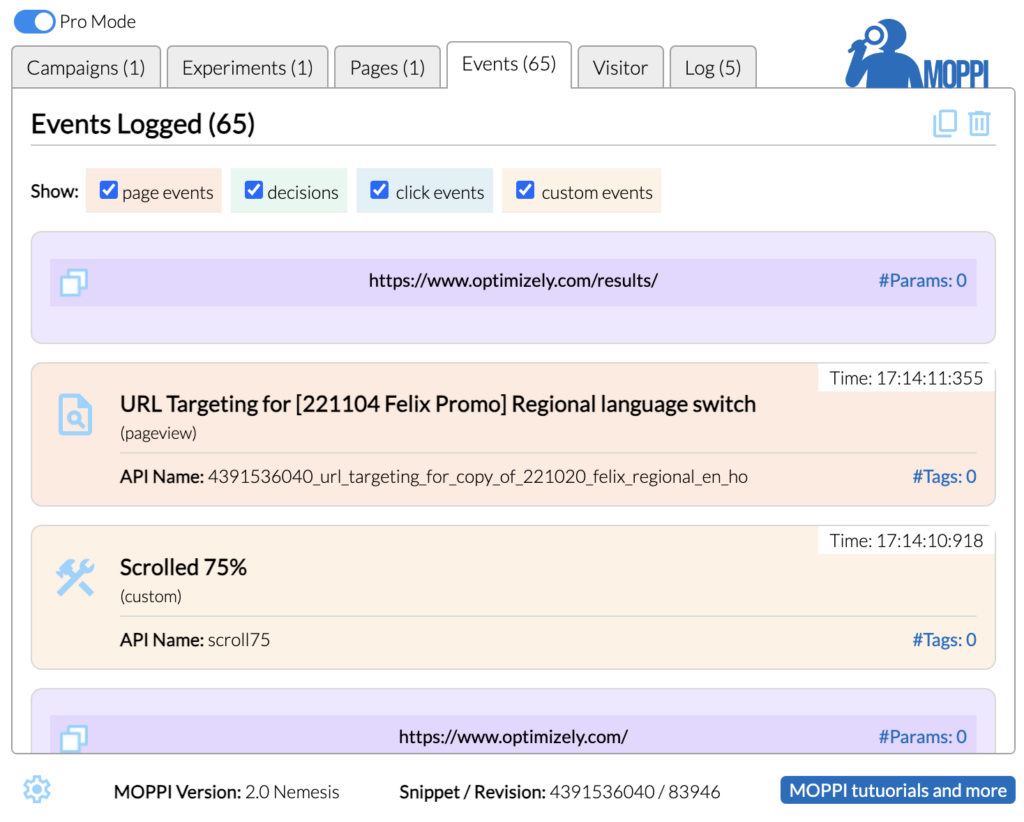Click pageview icon on URL Targeting event
Image resolution: width=1024 pixels, height=822 pixels.
pyautogui.click(x=75, y=415)
